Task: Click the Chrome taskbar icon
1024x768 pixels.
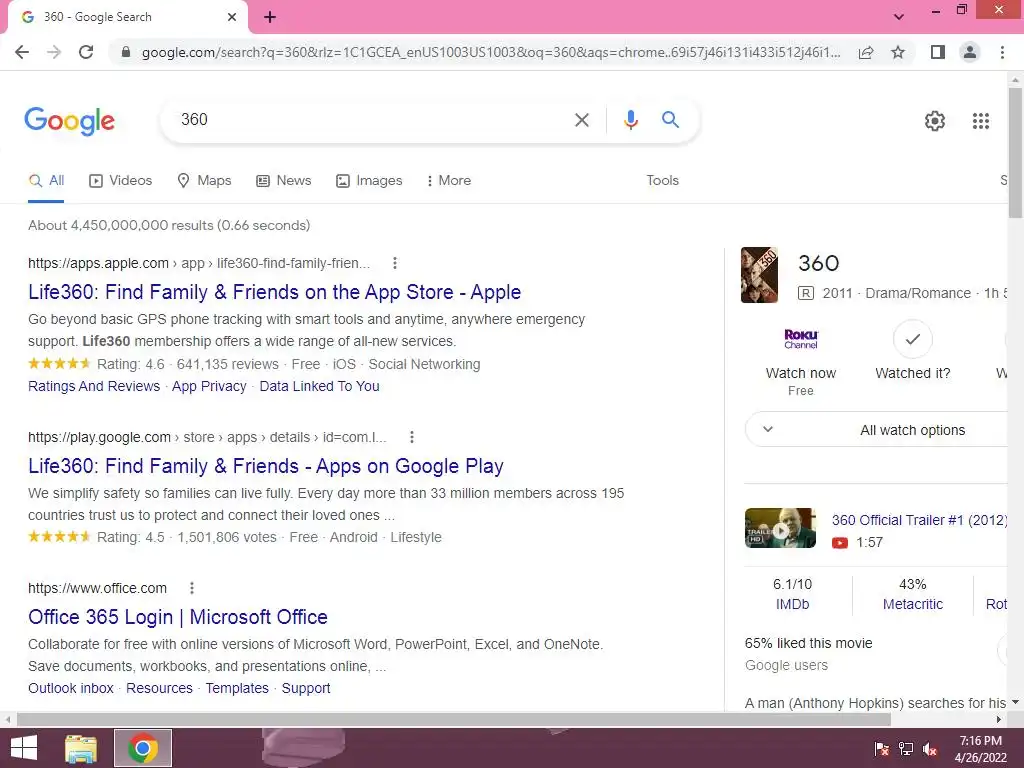Action: coord(143,748)
